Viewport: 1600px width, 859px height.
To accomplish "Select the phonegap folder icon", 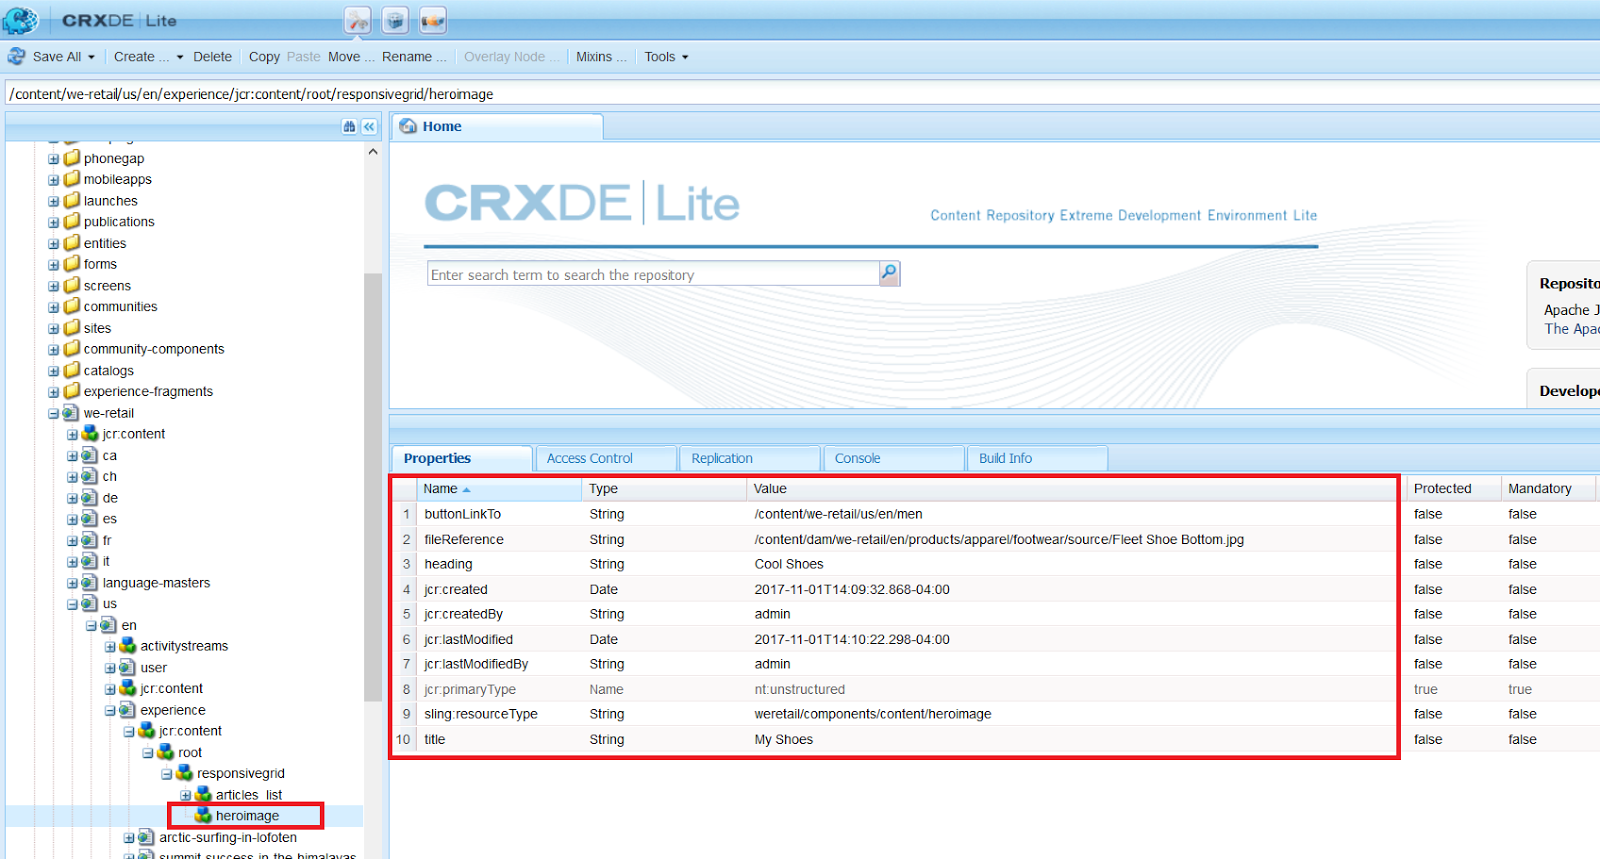I will [x=72, y=158].
